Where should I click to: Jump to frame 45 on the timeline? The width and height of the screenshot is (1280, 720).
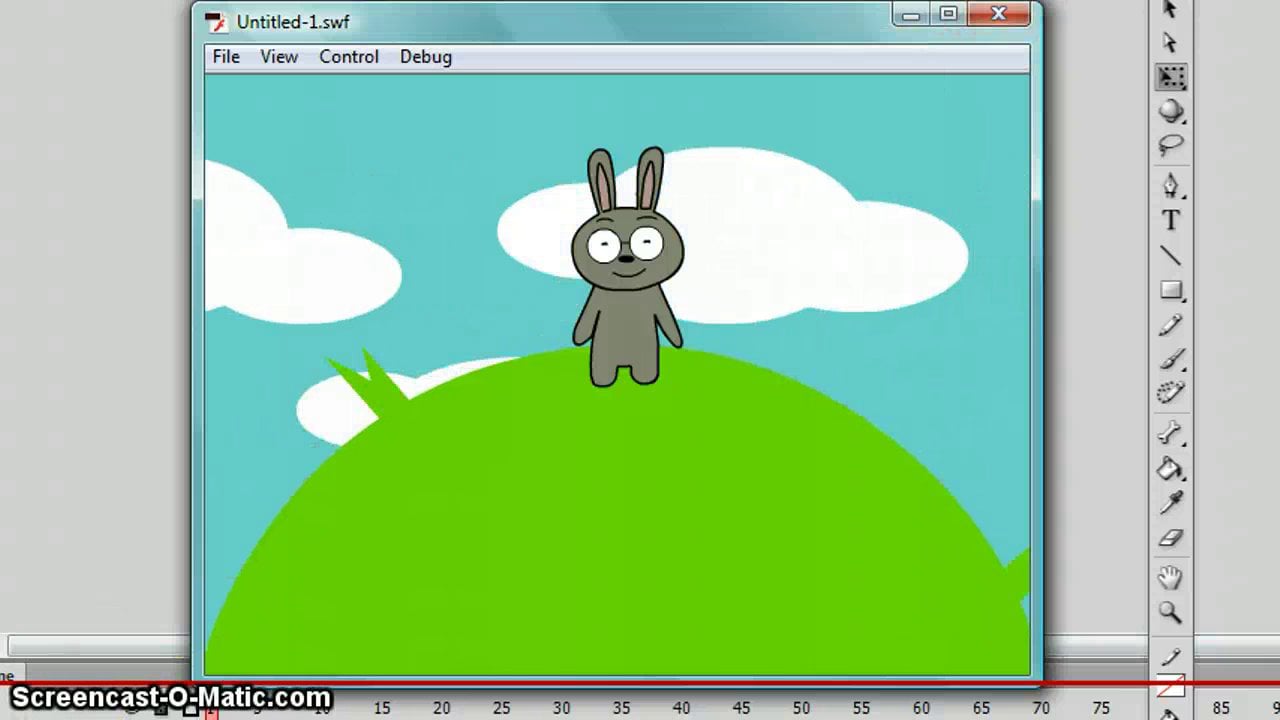pyautogui.click(x=742, y=708)
